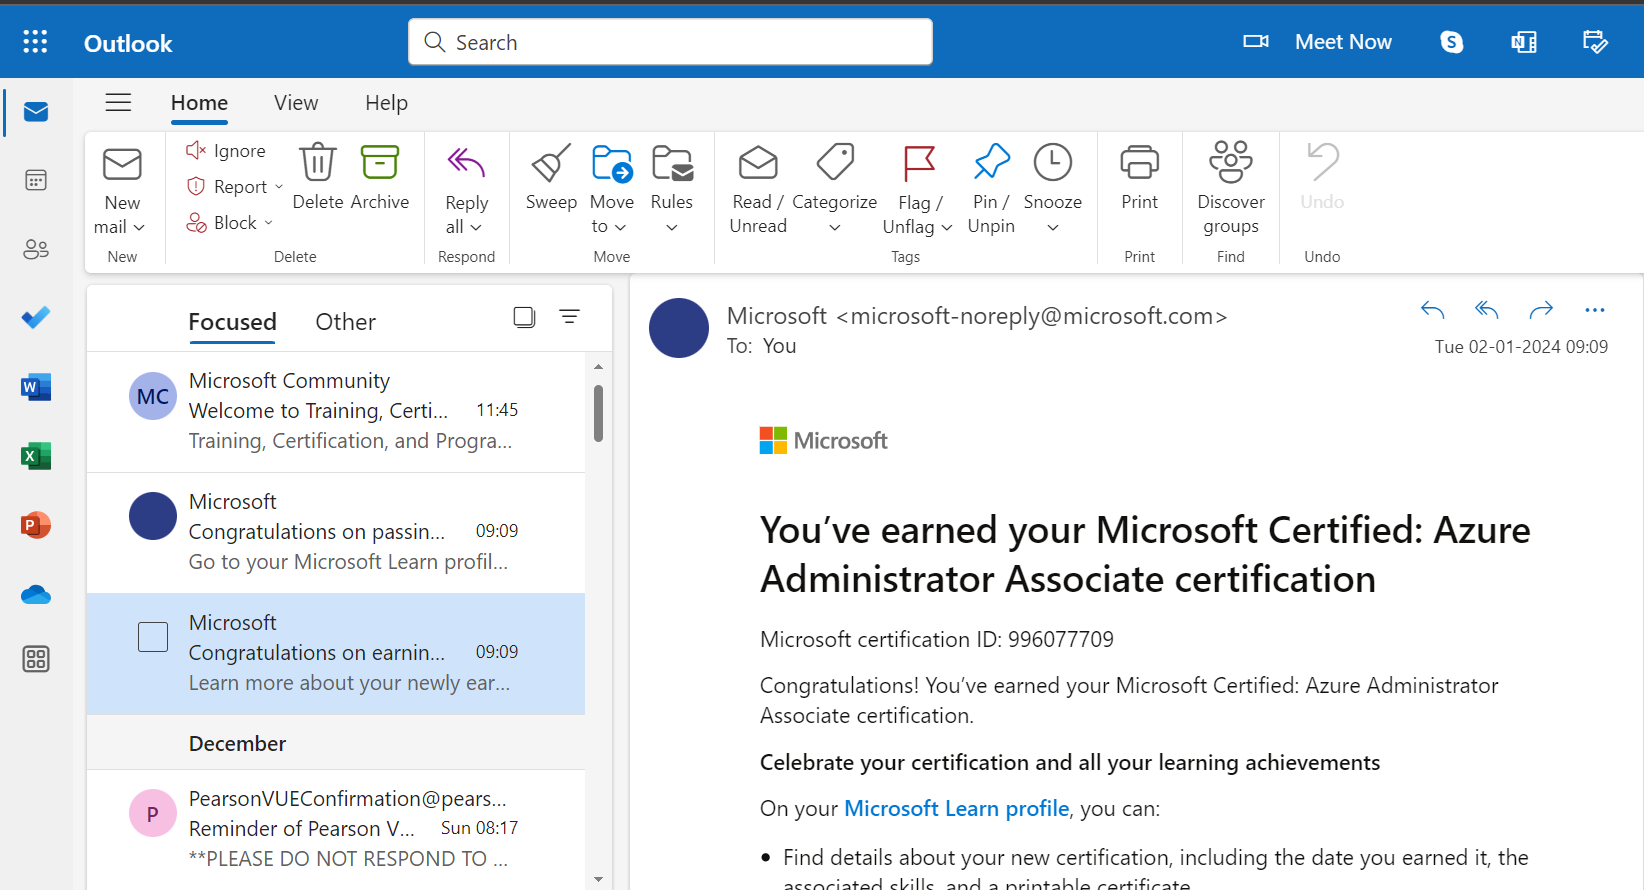Launch PowerPoint from the left sidebar
The width and height of the screenshot is (1644, 890).
pos(36,525)
